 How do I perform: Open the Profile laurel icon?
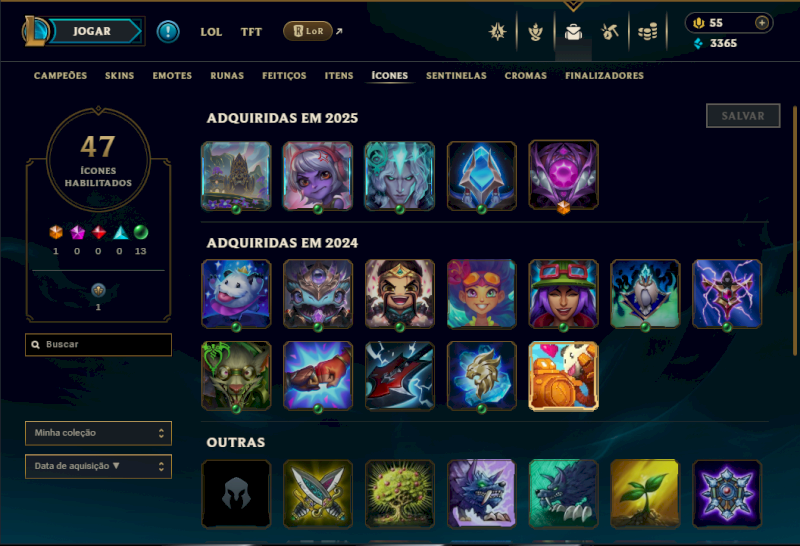pos(535,32)
